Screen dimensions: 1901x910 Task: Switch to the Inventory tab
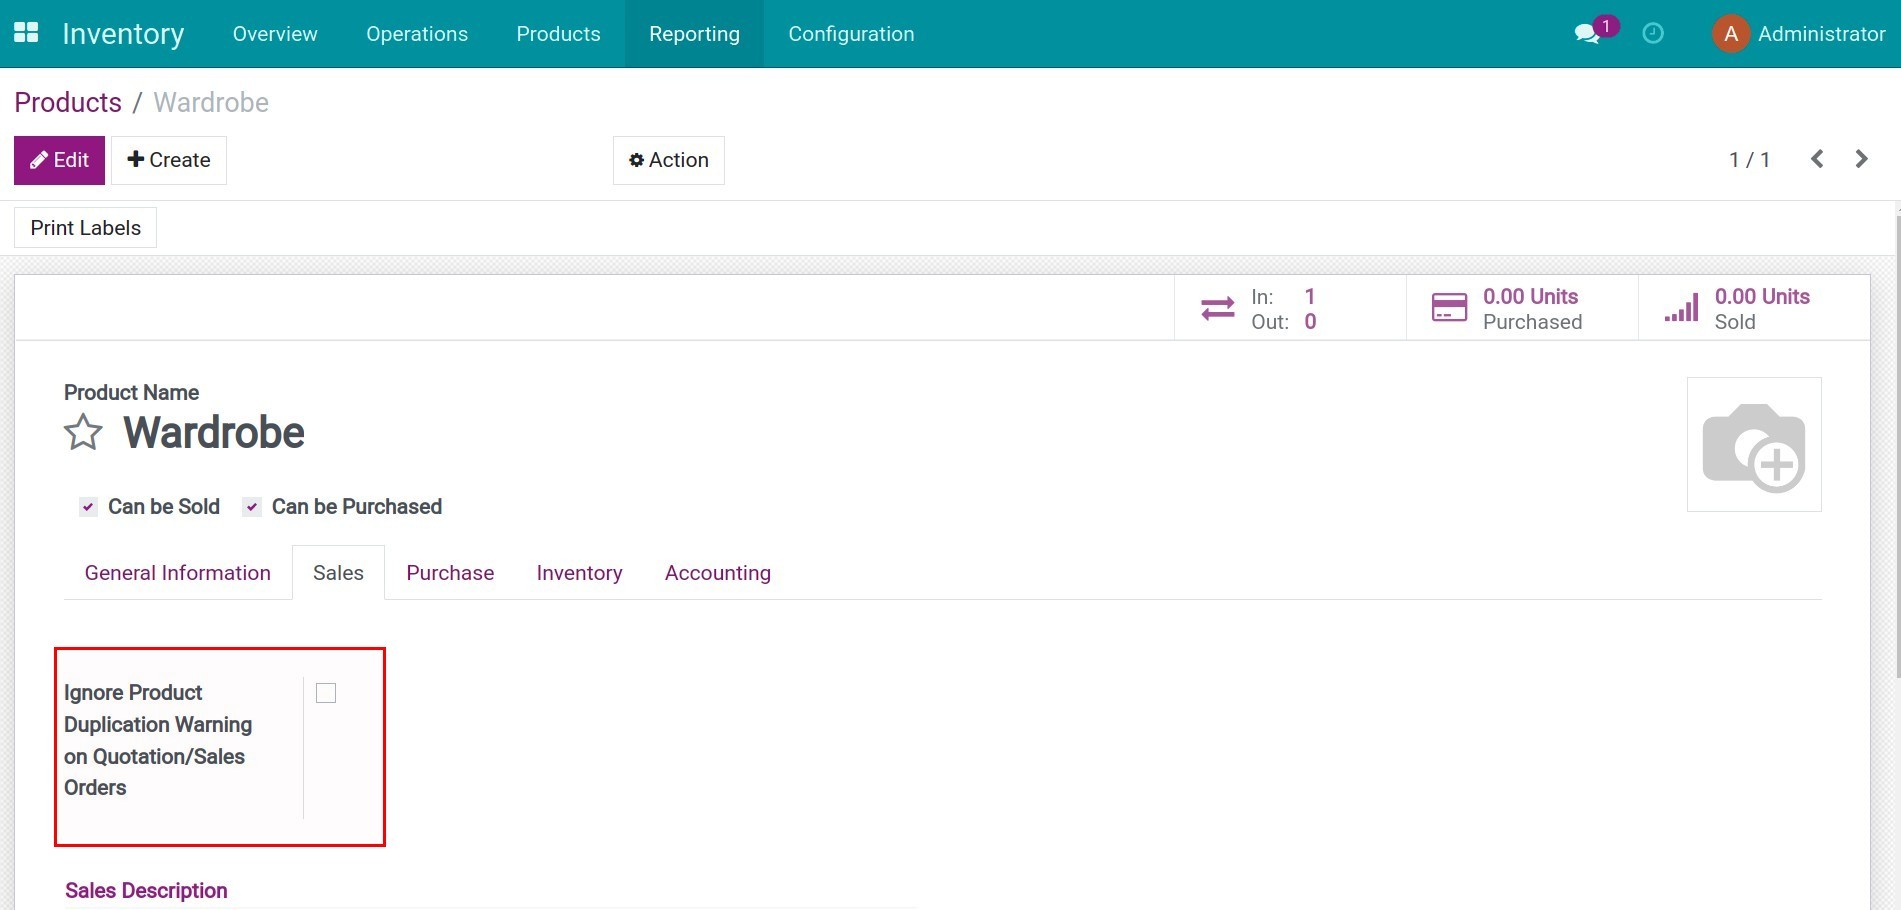pyautogui.click(x=579, y=573)
